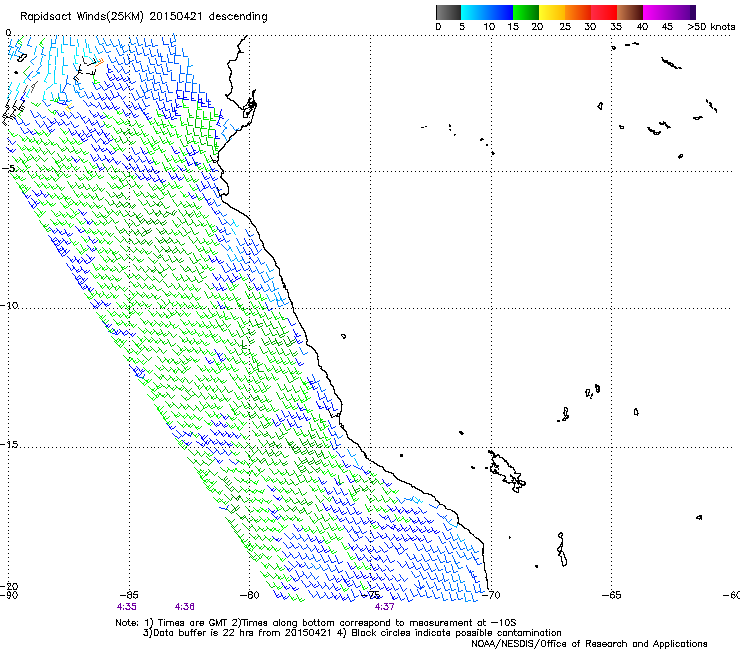740x650 pixels.
Task: Click the orange wind barb near the Galapagos islands
Action: [x=100, y=61]
